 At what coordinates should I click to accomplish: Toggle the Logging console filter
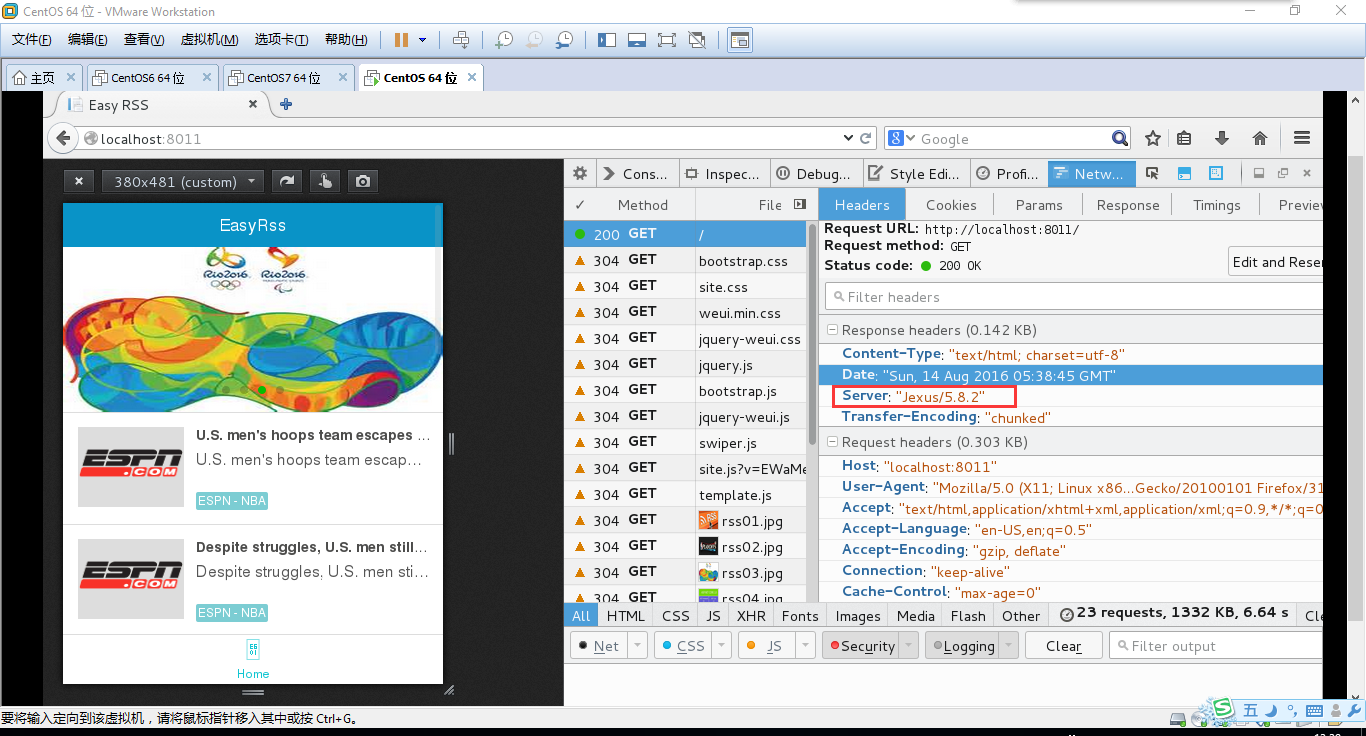coord(961,646)
